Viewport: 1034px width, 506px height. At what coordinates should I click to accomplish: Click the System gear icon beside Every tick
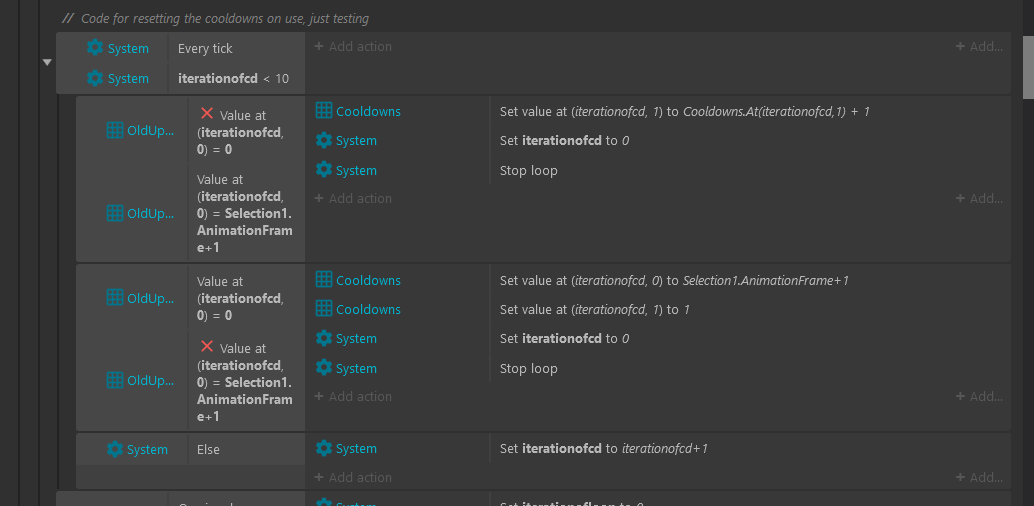tap(95, 48)
